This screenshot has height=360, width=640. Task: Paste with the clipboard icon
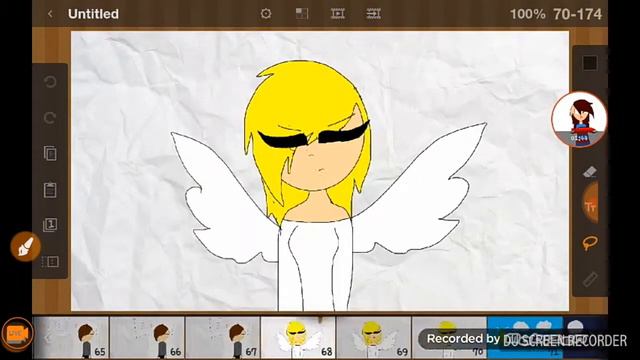coord(50,190)
